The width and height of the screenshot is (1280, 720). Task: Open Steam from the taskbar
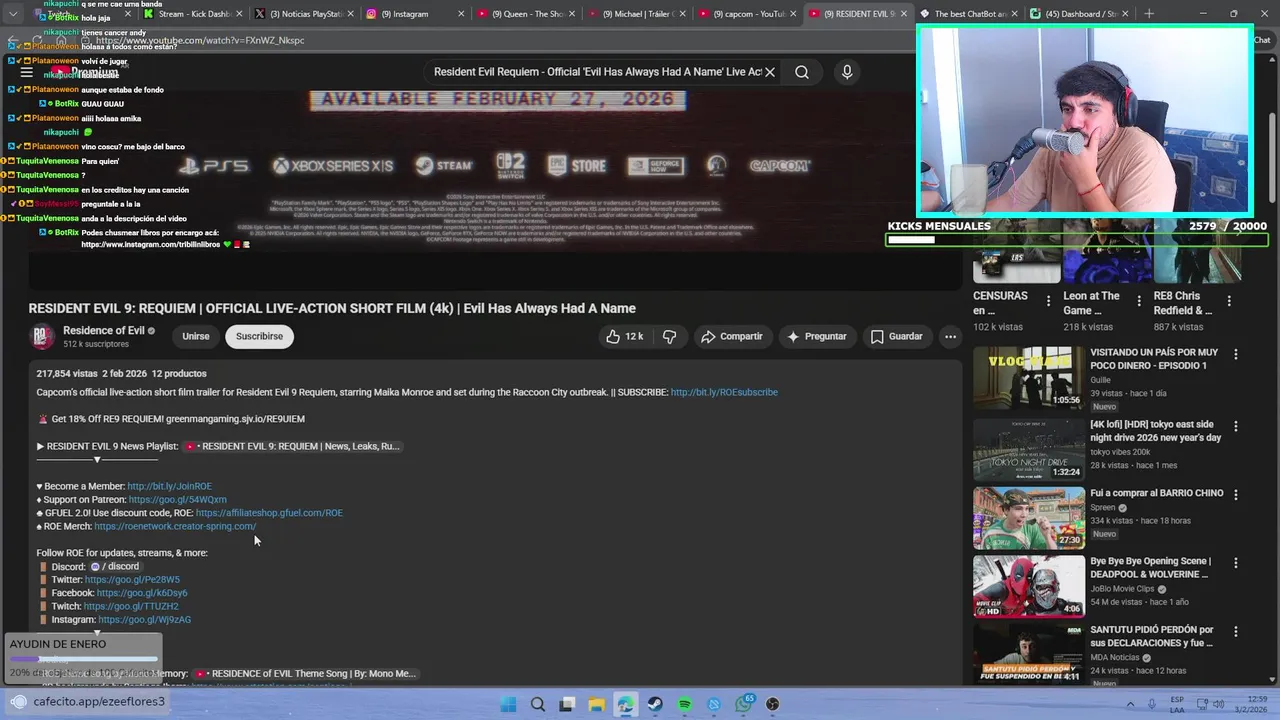[655, 704]
